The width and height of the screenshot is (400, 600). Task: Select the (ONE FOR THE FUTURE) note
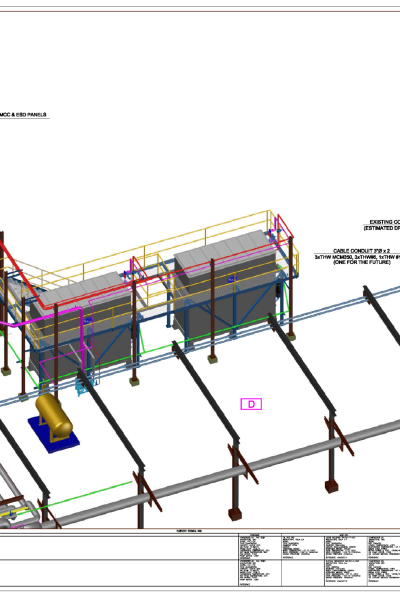pyautogui.click(x=361, y=262)
